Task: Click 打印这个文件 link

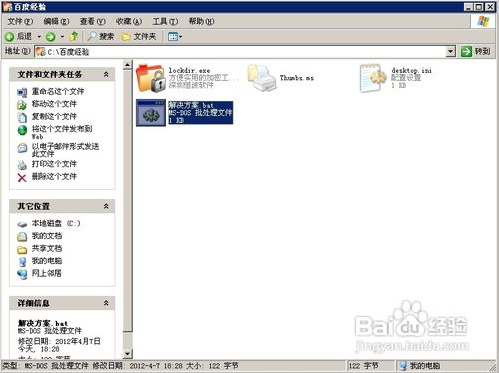Action: pyautogui.click(x=54, y=164)
